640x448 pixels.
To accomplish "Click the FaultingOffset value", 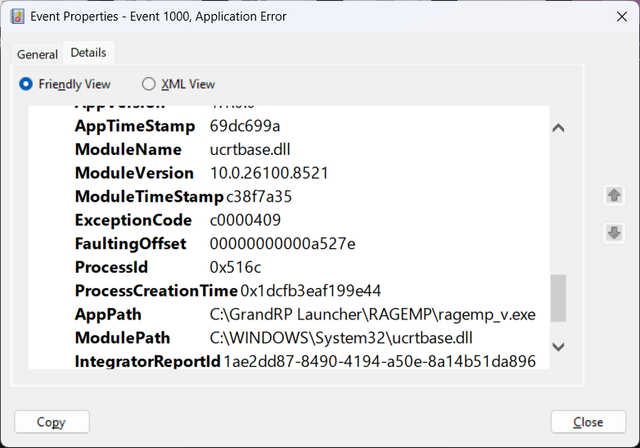I will click(x=282, y=244).
